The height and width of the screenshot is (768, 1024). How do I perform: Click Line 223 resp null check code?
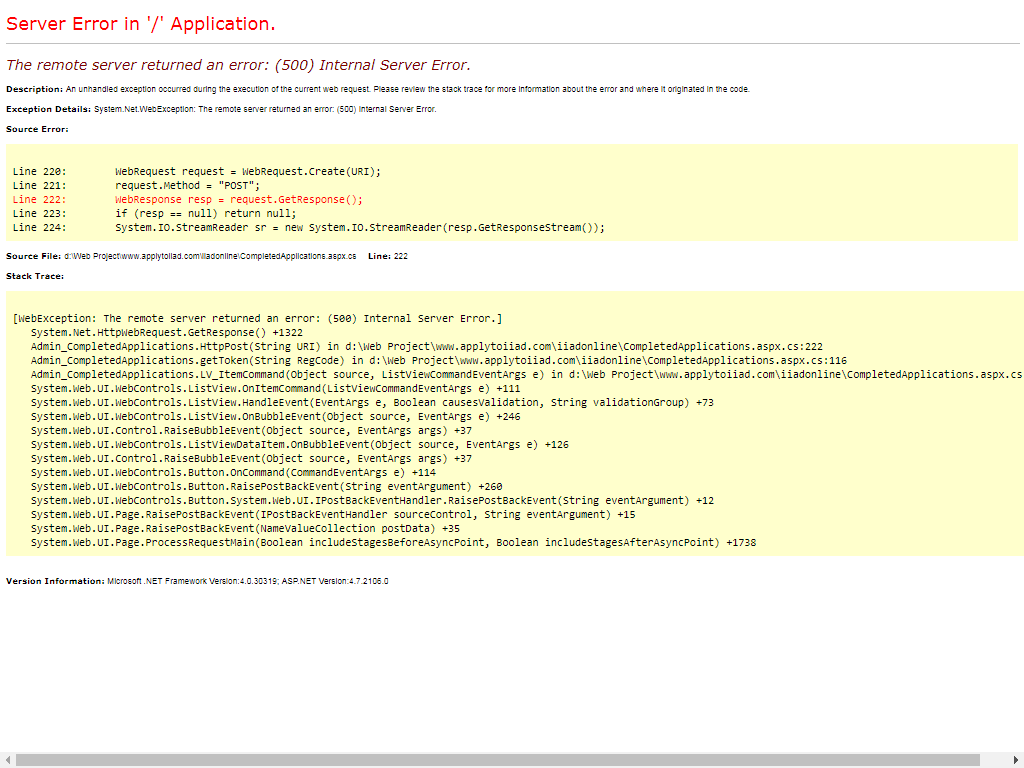pyautogui.click(x=205, y=213)
